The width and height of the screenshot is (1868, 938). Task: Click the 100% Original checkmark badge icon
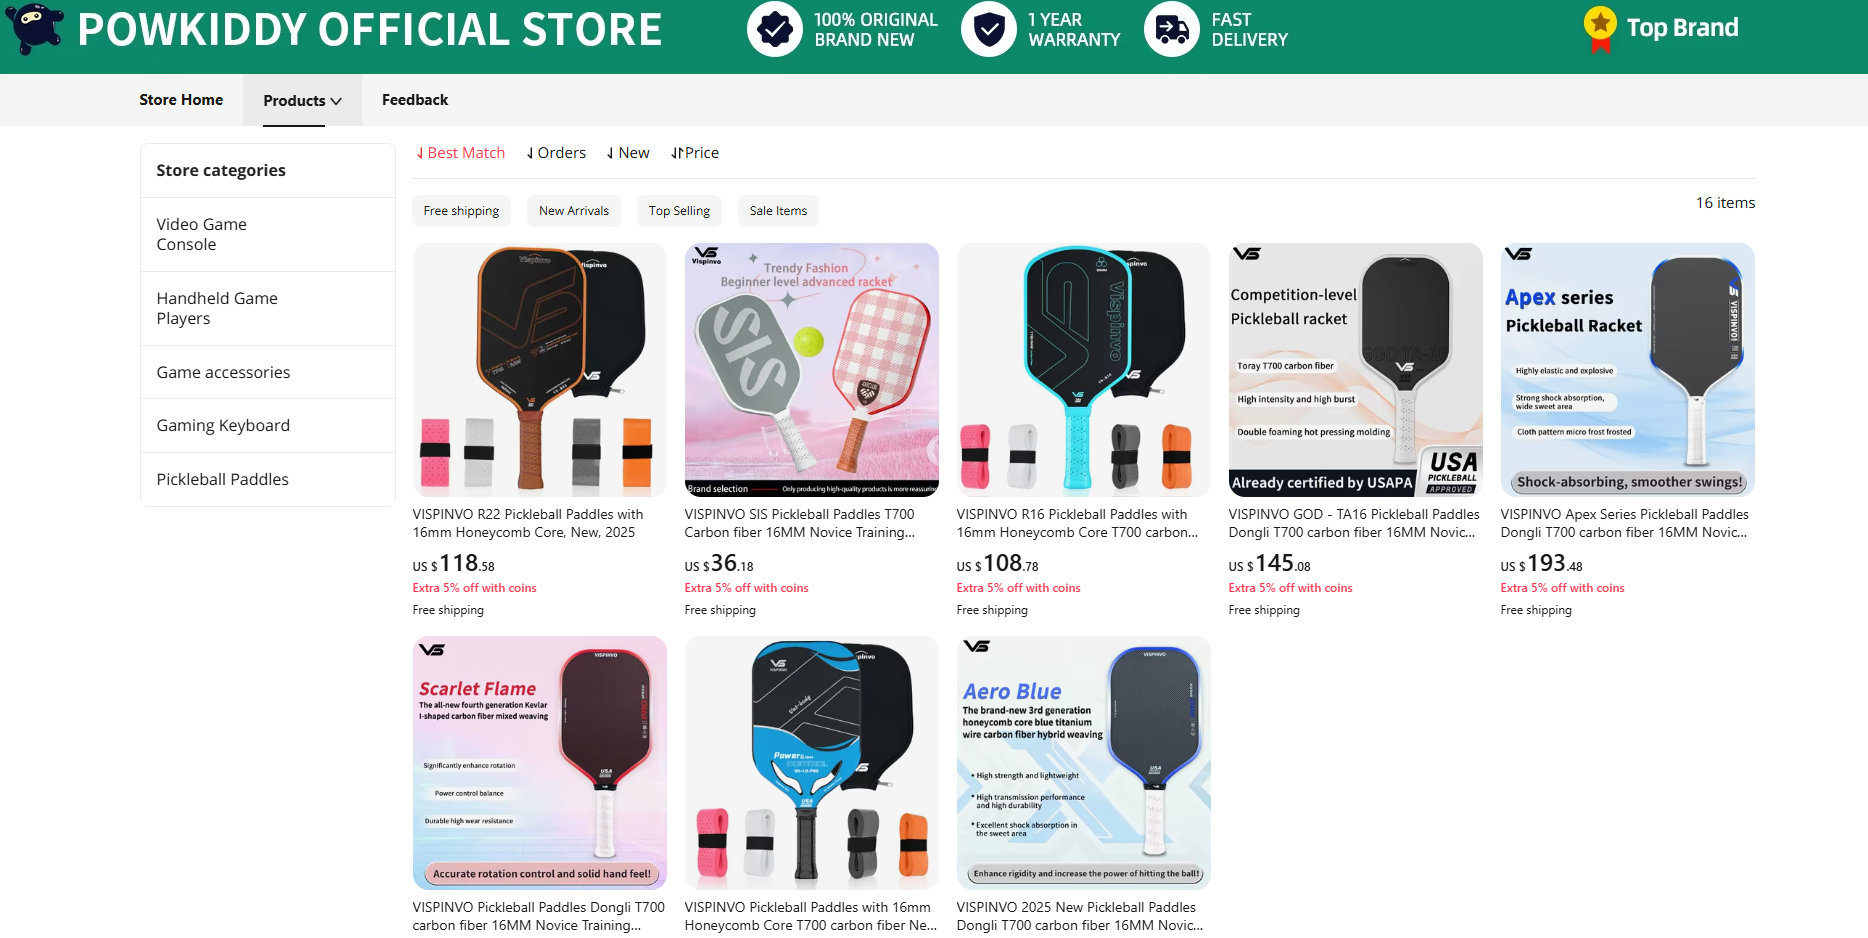click(x=774, y=29)
